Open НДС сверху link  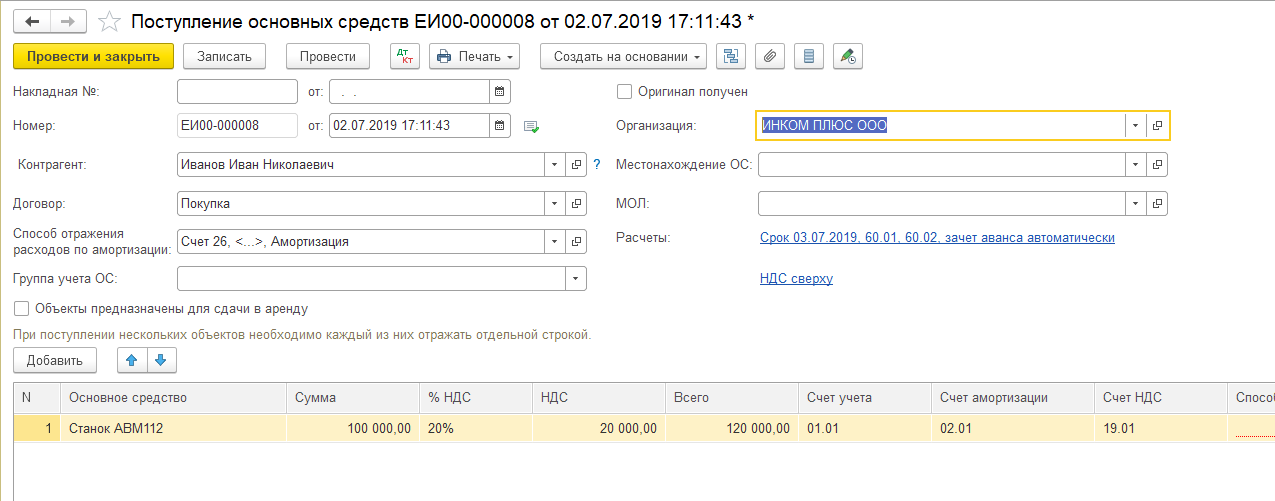(796, 279)
